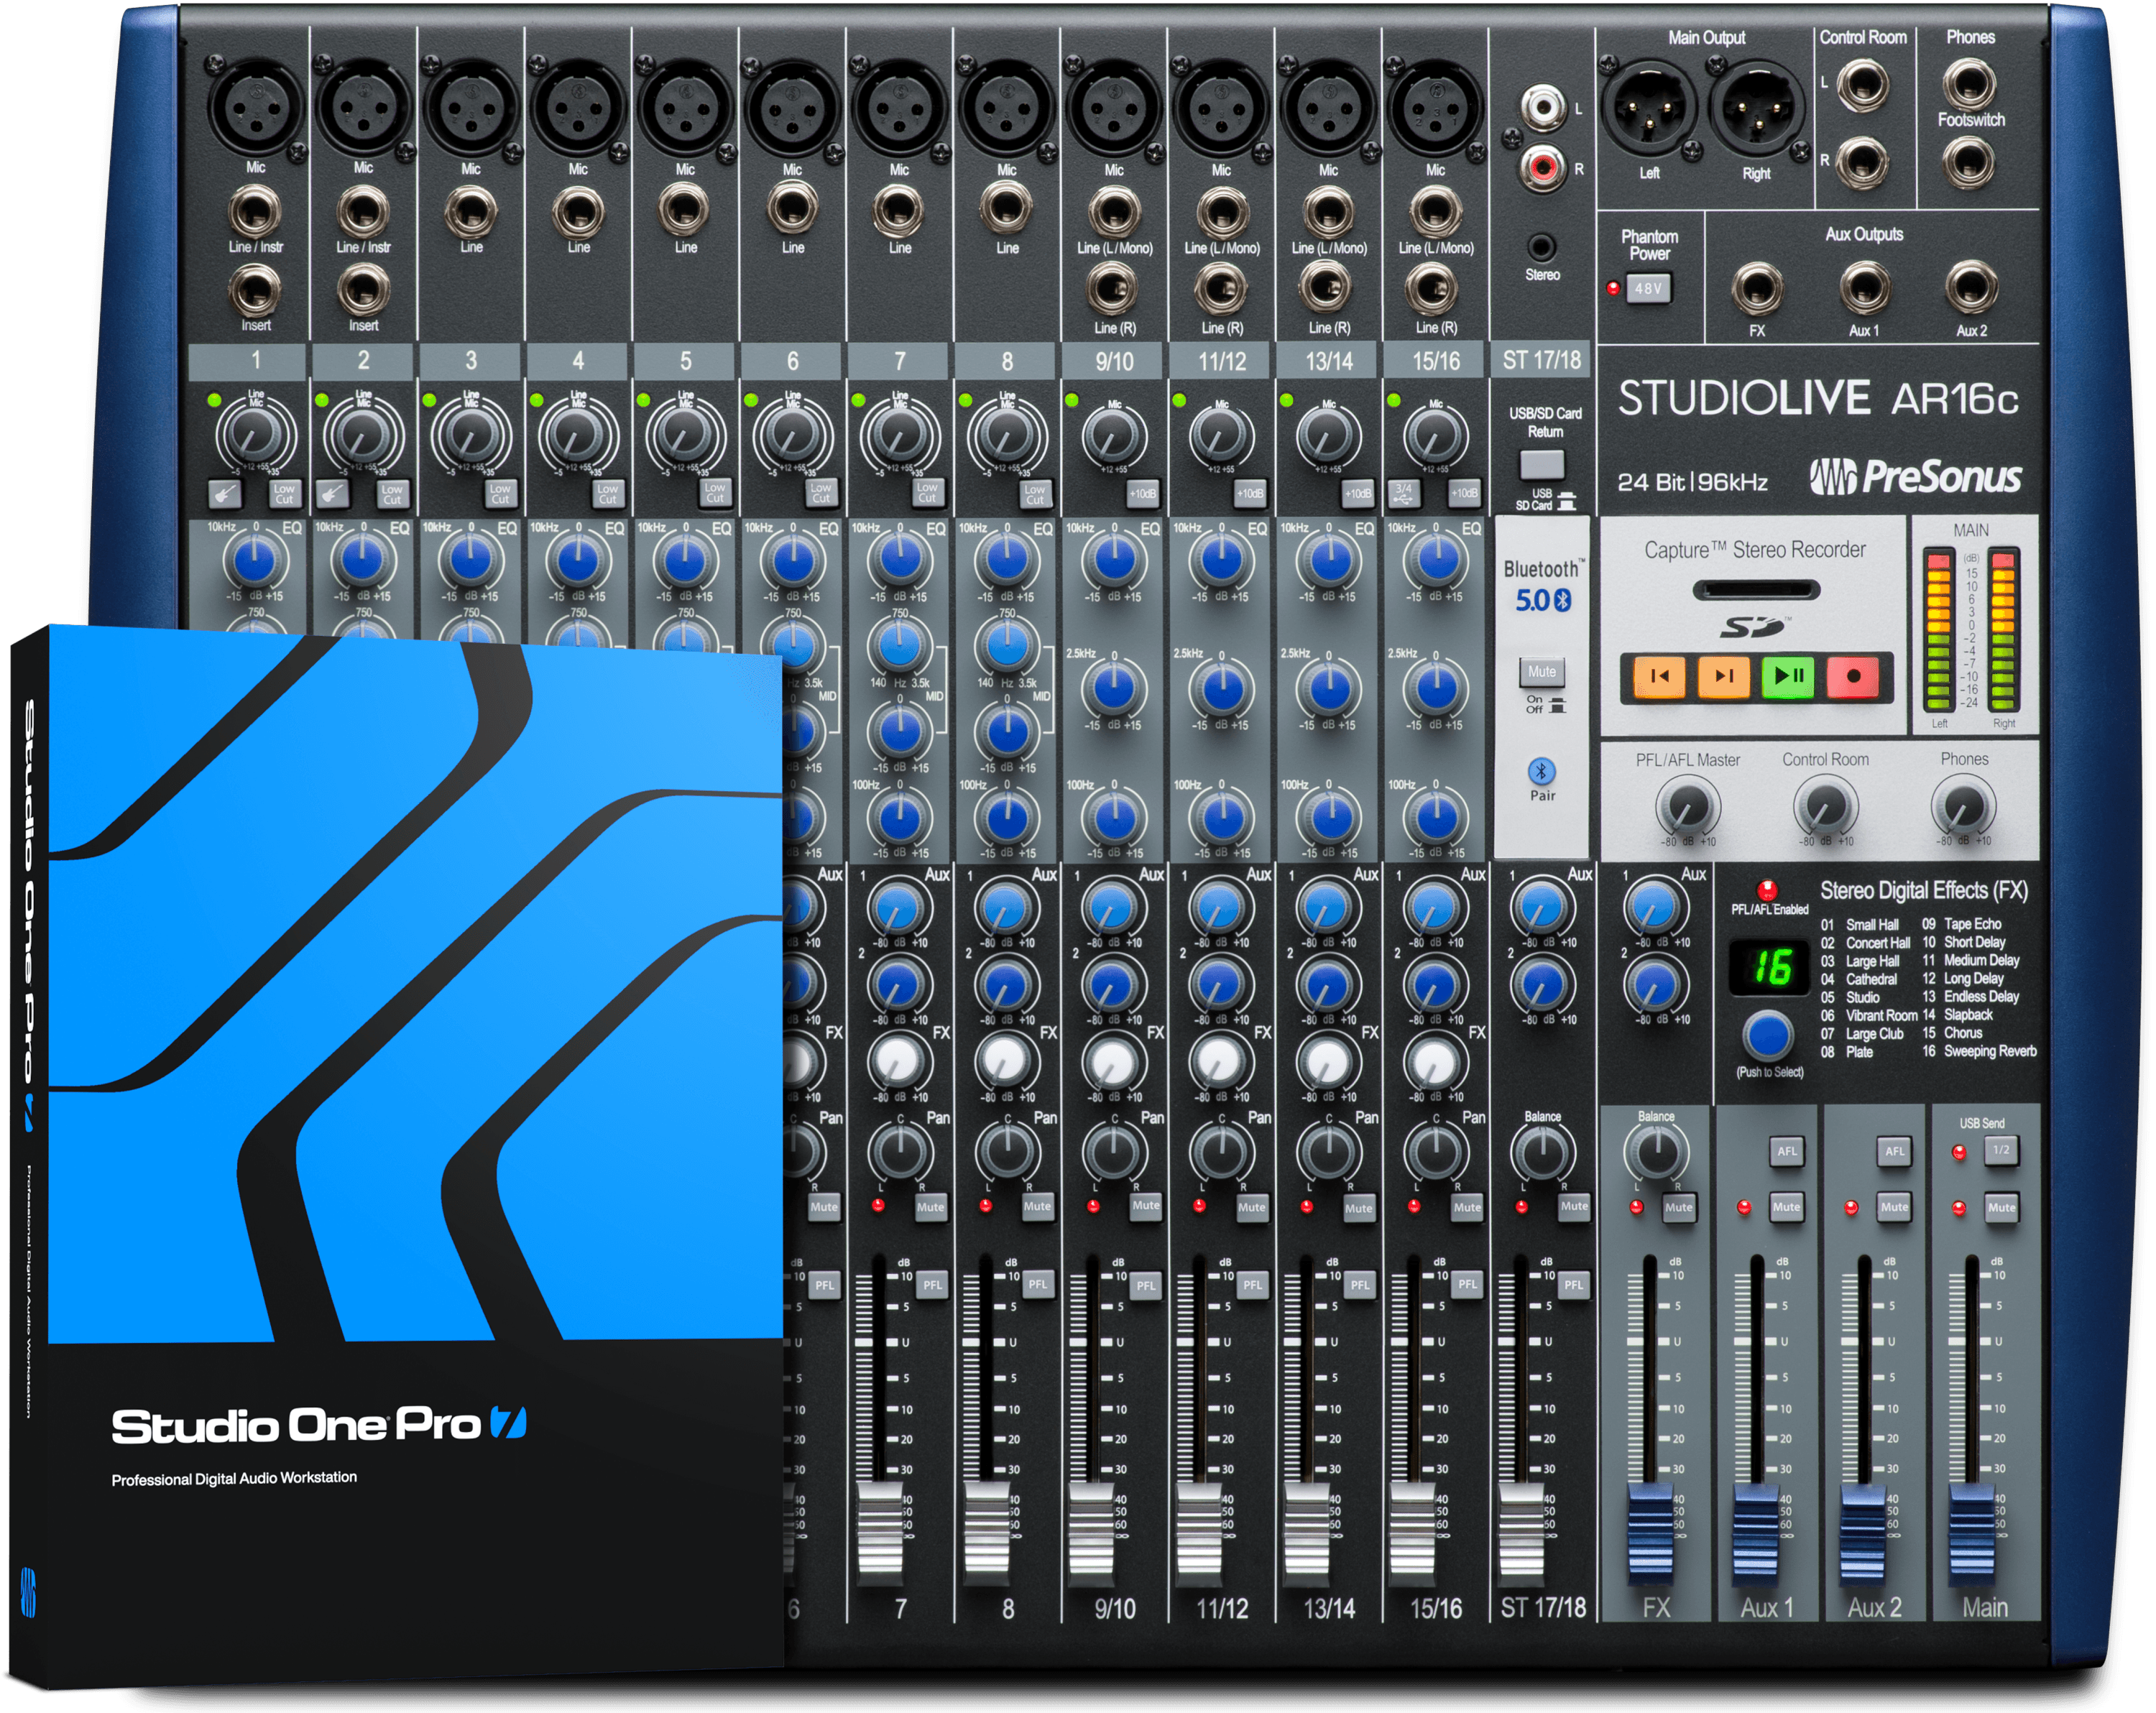
Task: Switch the USB/SD Card Return selector
Action: click(1542, 465)
